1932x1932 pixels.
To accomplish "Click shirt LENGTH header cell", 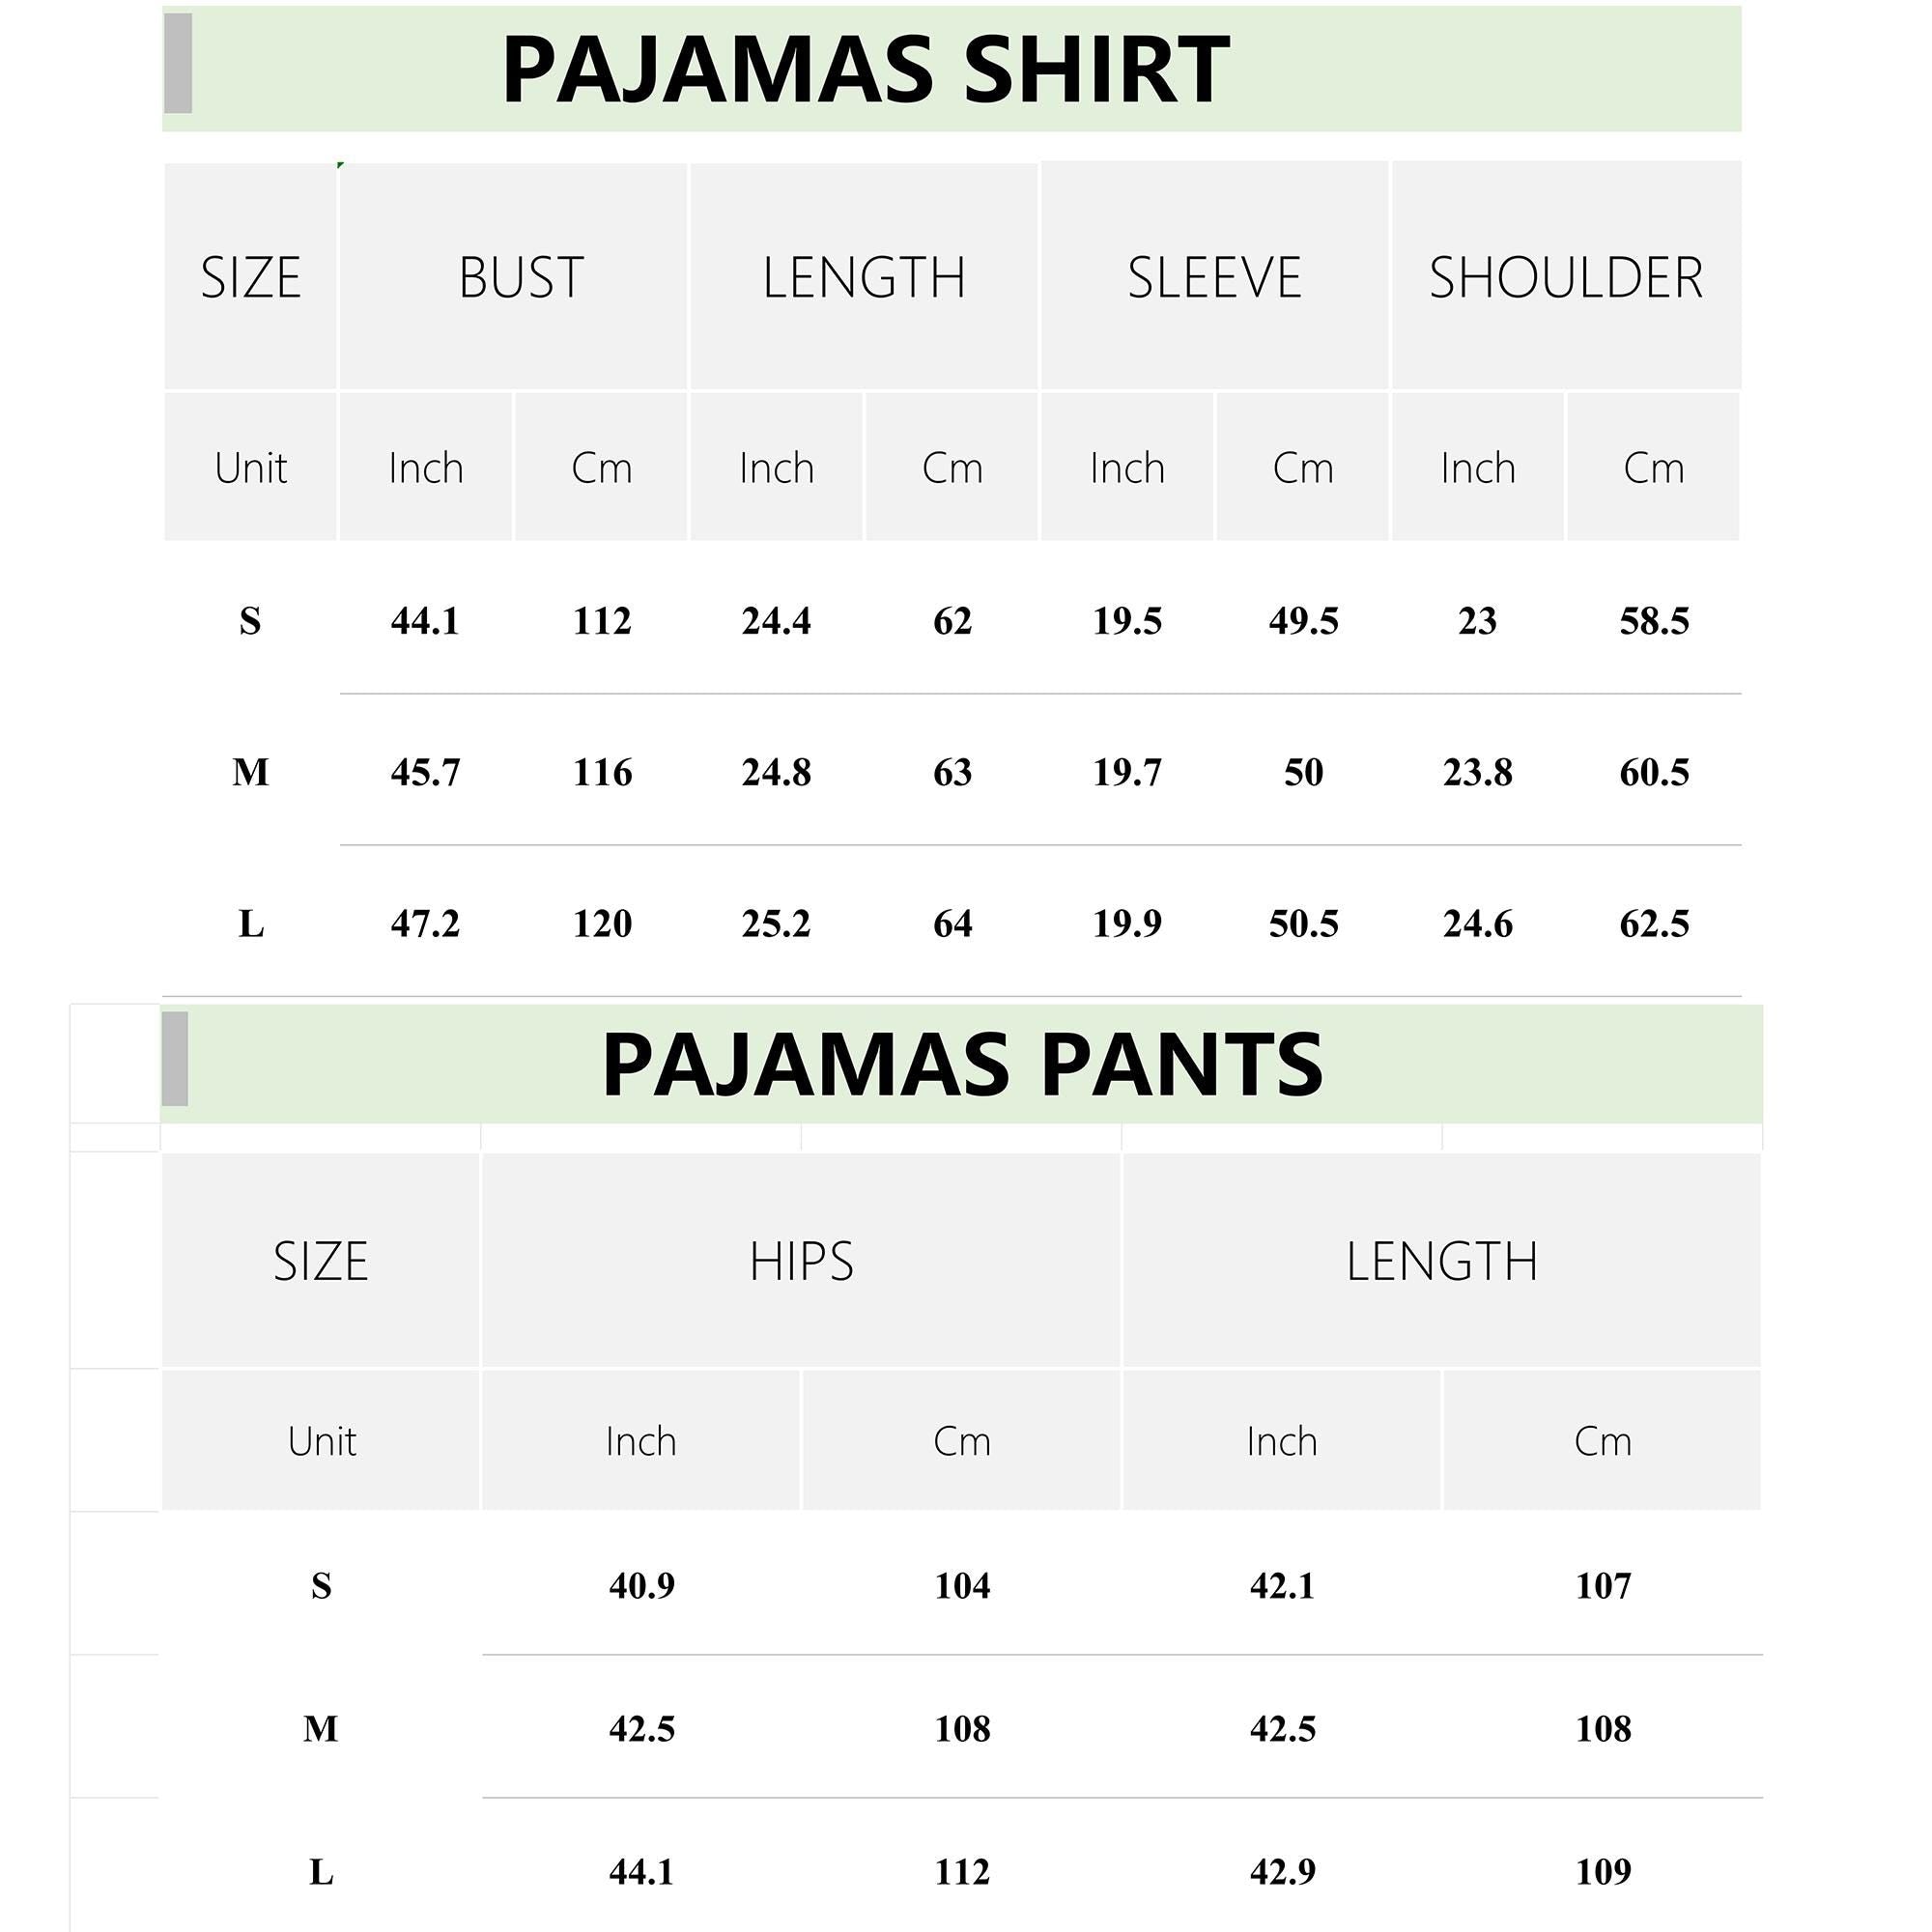I will (863, 276).
